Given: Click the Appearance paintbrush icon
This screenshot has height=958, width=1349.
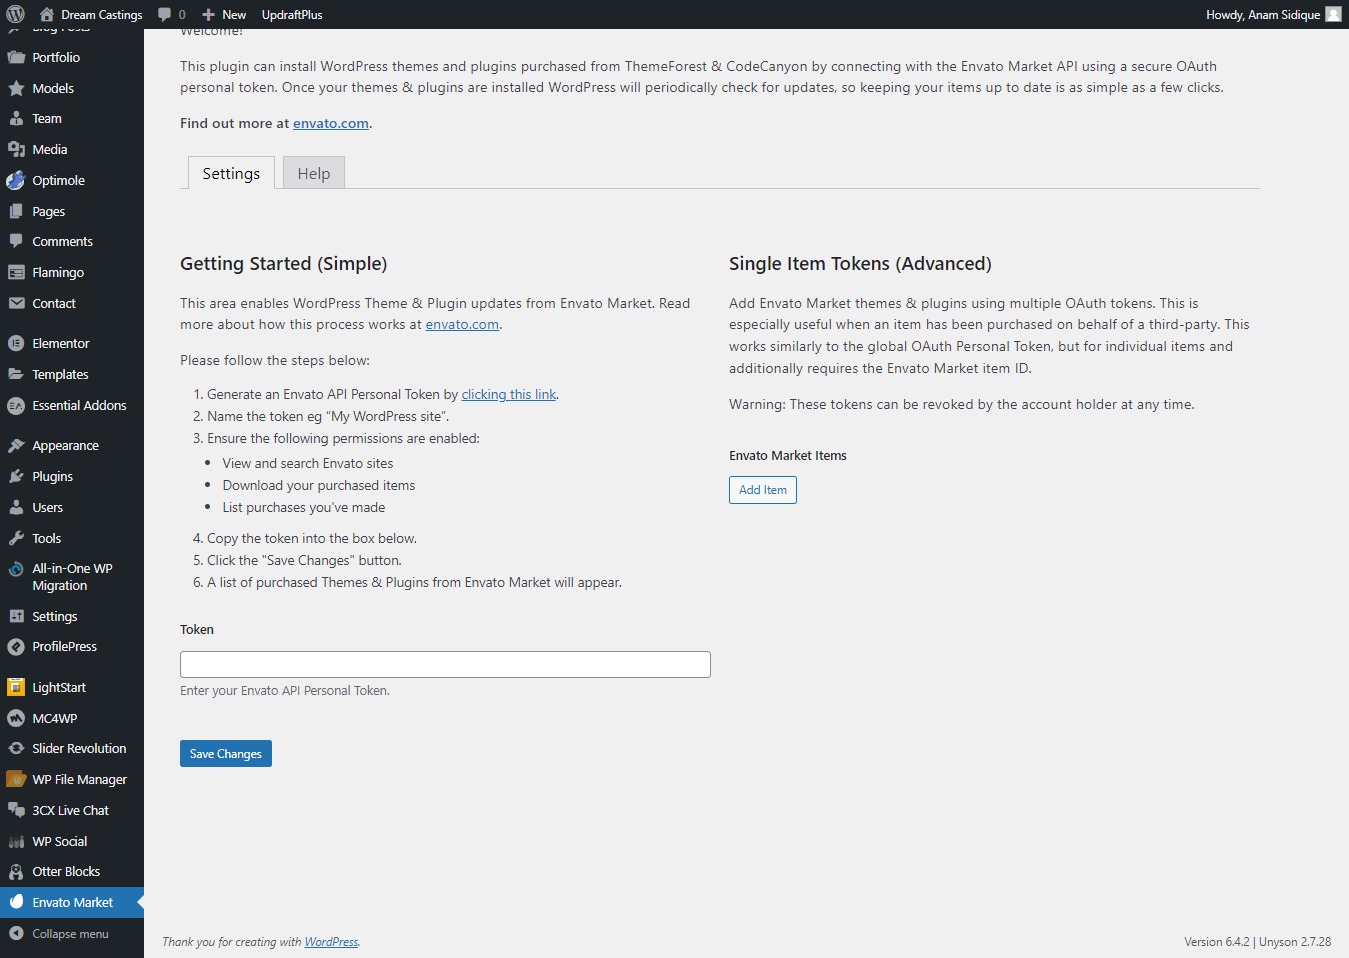Looking at the screenshot, I should coord(16,445).
